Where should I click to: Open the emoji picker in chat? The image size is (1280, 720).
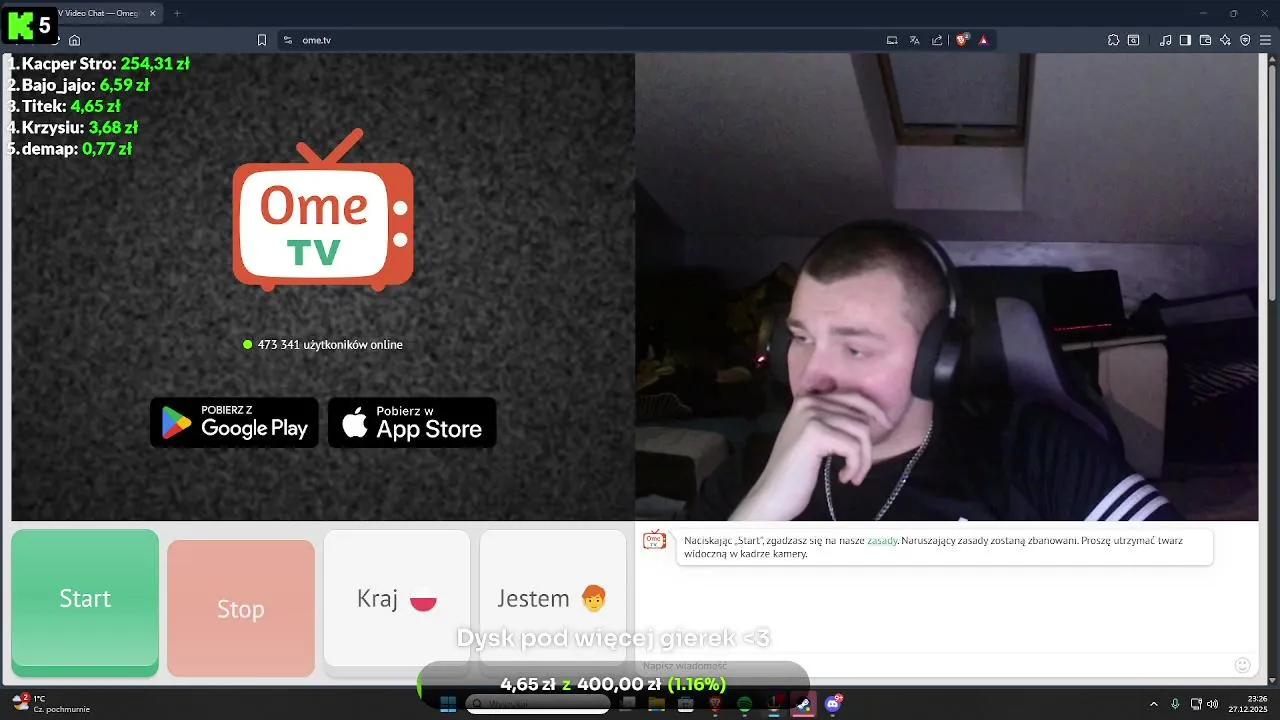coord(1243,665)
